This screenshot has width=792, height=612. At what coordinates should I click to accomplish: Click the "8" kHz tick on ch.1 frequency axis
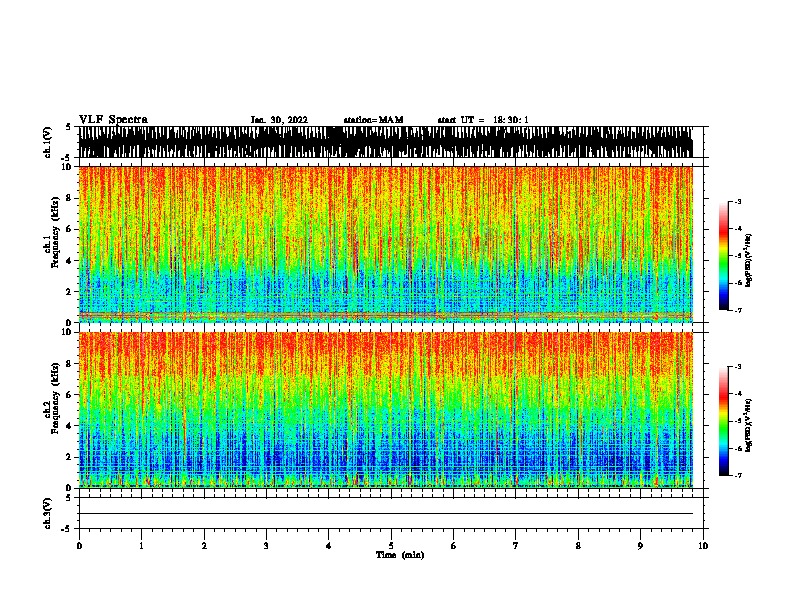[x=70, y=198]
